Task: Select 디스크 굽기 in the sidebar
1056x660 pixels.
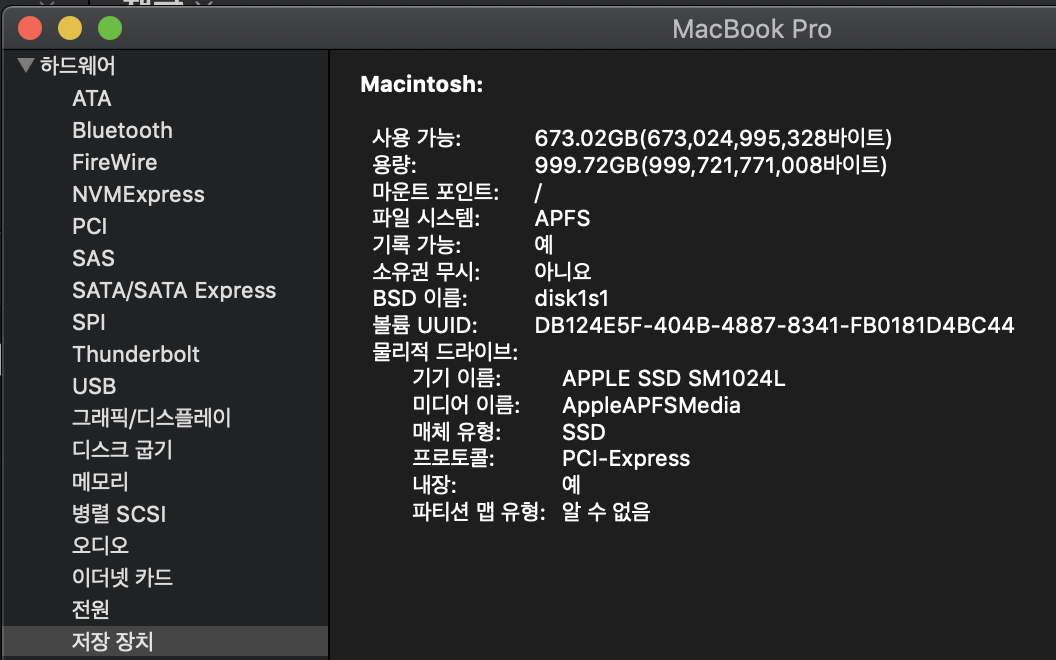Action: tap(123, 449)
